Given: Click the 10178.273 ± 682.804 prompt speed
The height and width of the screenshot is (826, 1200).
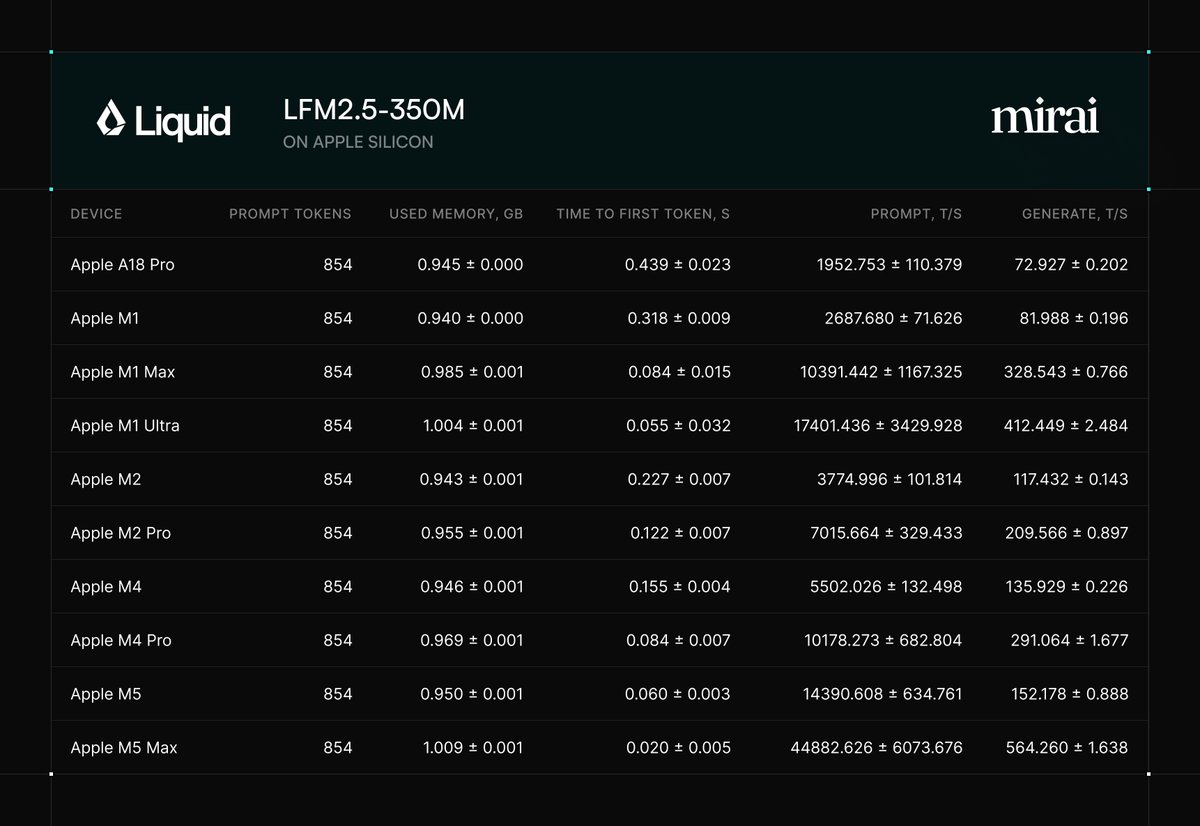Looking at the screenshot, I should (x=883, y=640).
